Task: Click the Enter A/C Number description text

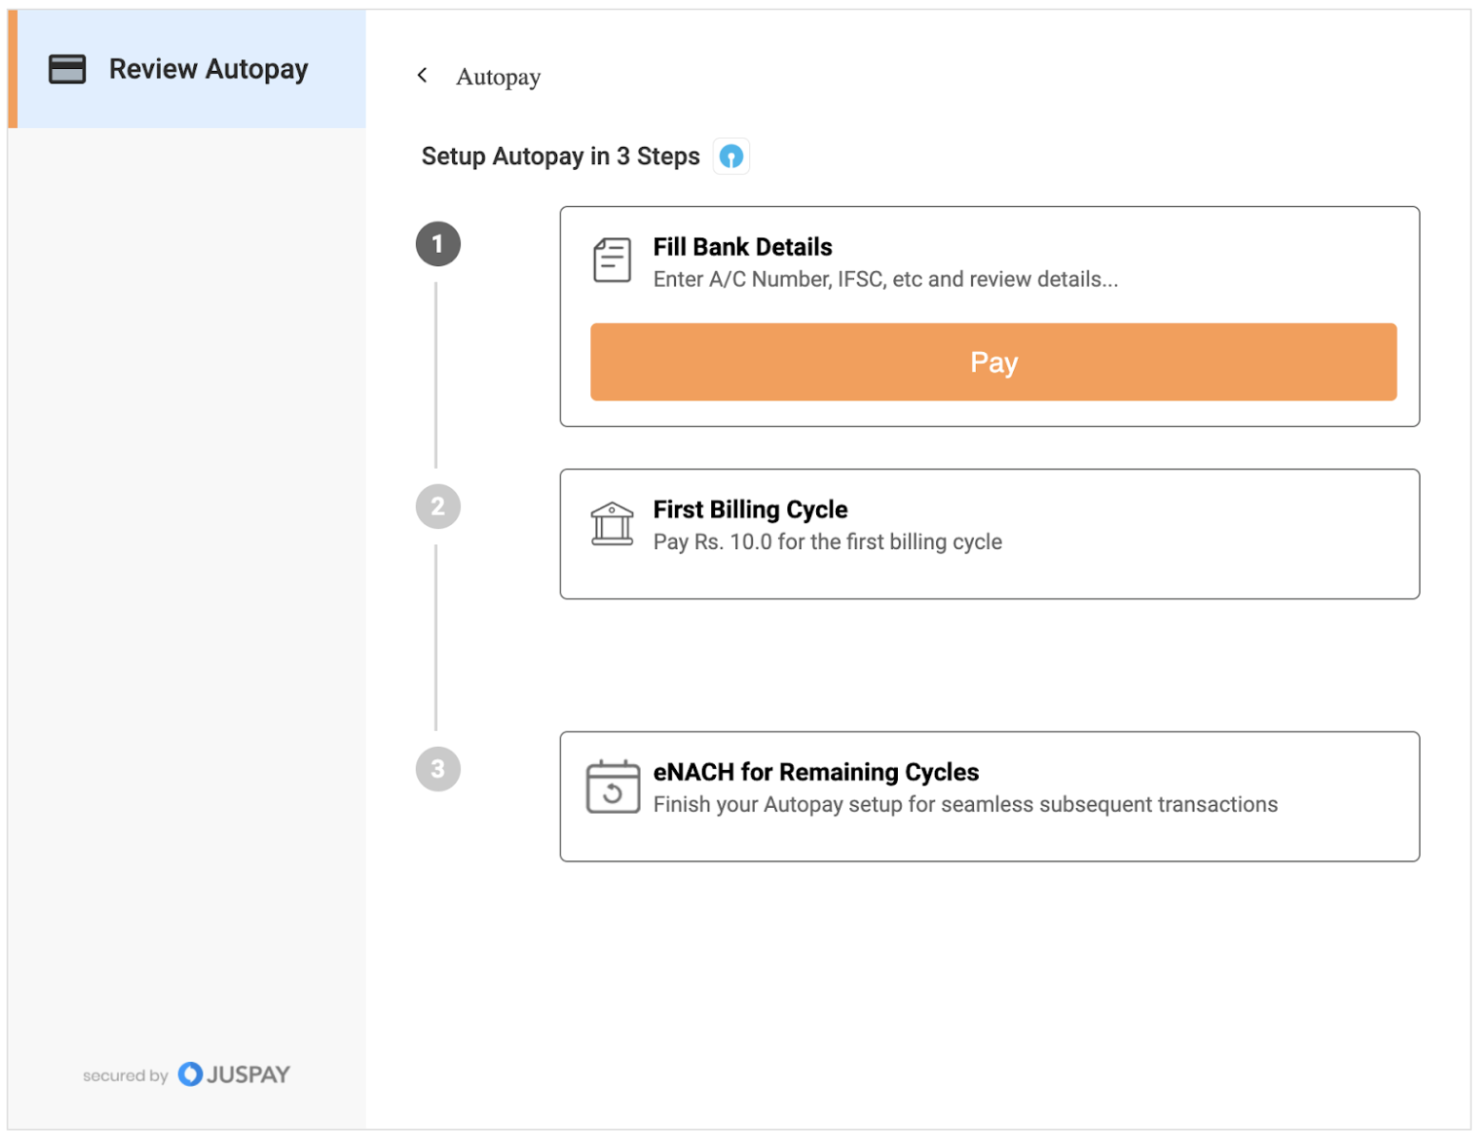Action: [x=885, y=280]
